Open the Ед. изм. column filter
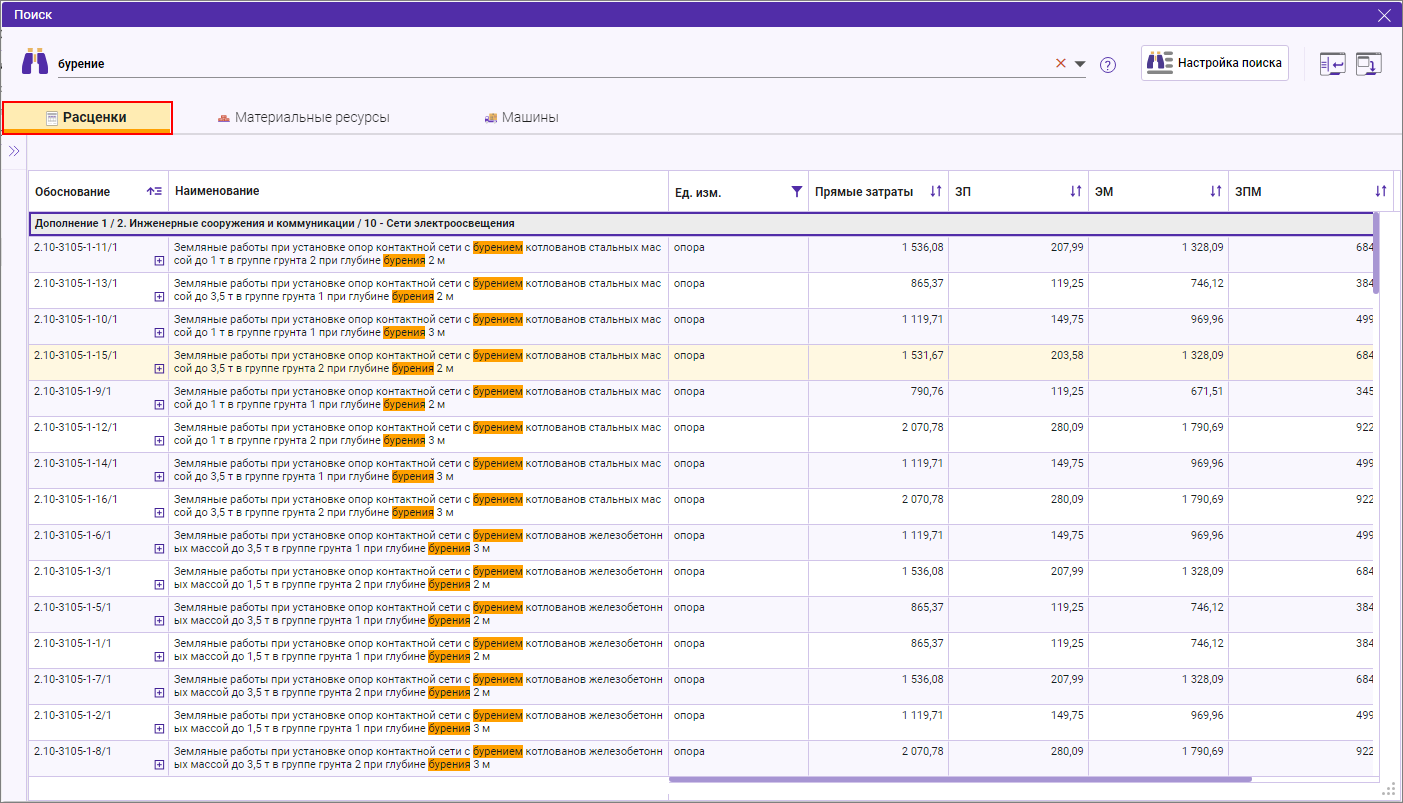1403x803 pixels. point(797,191)
